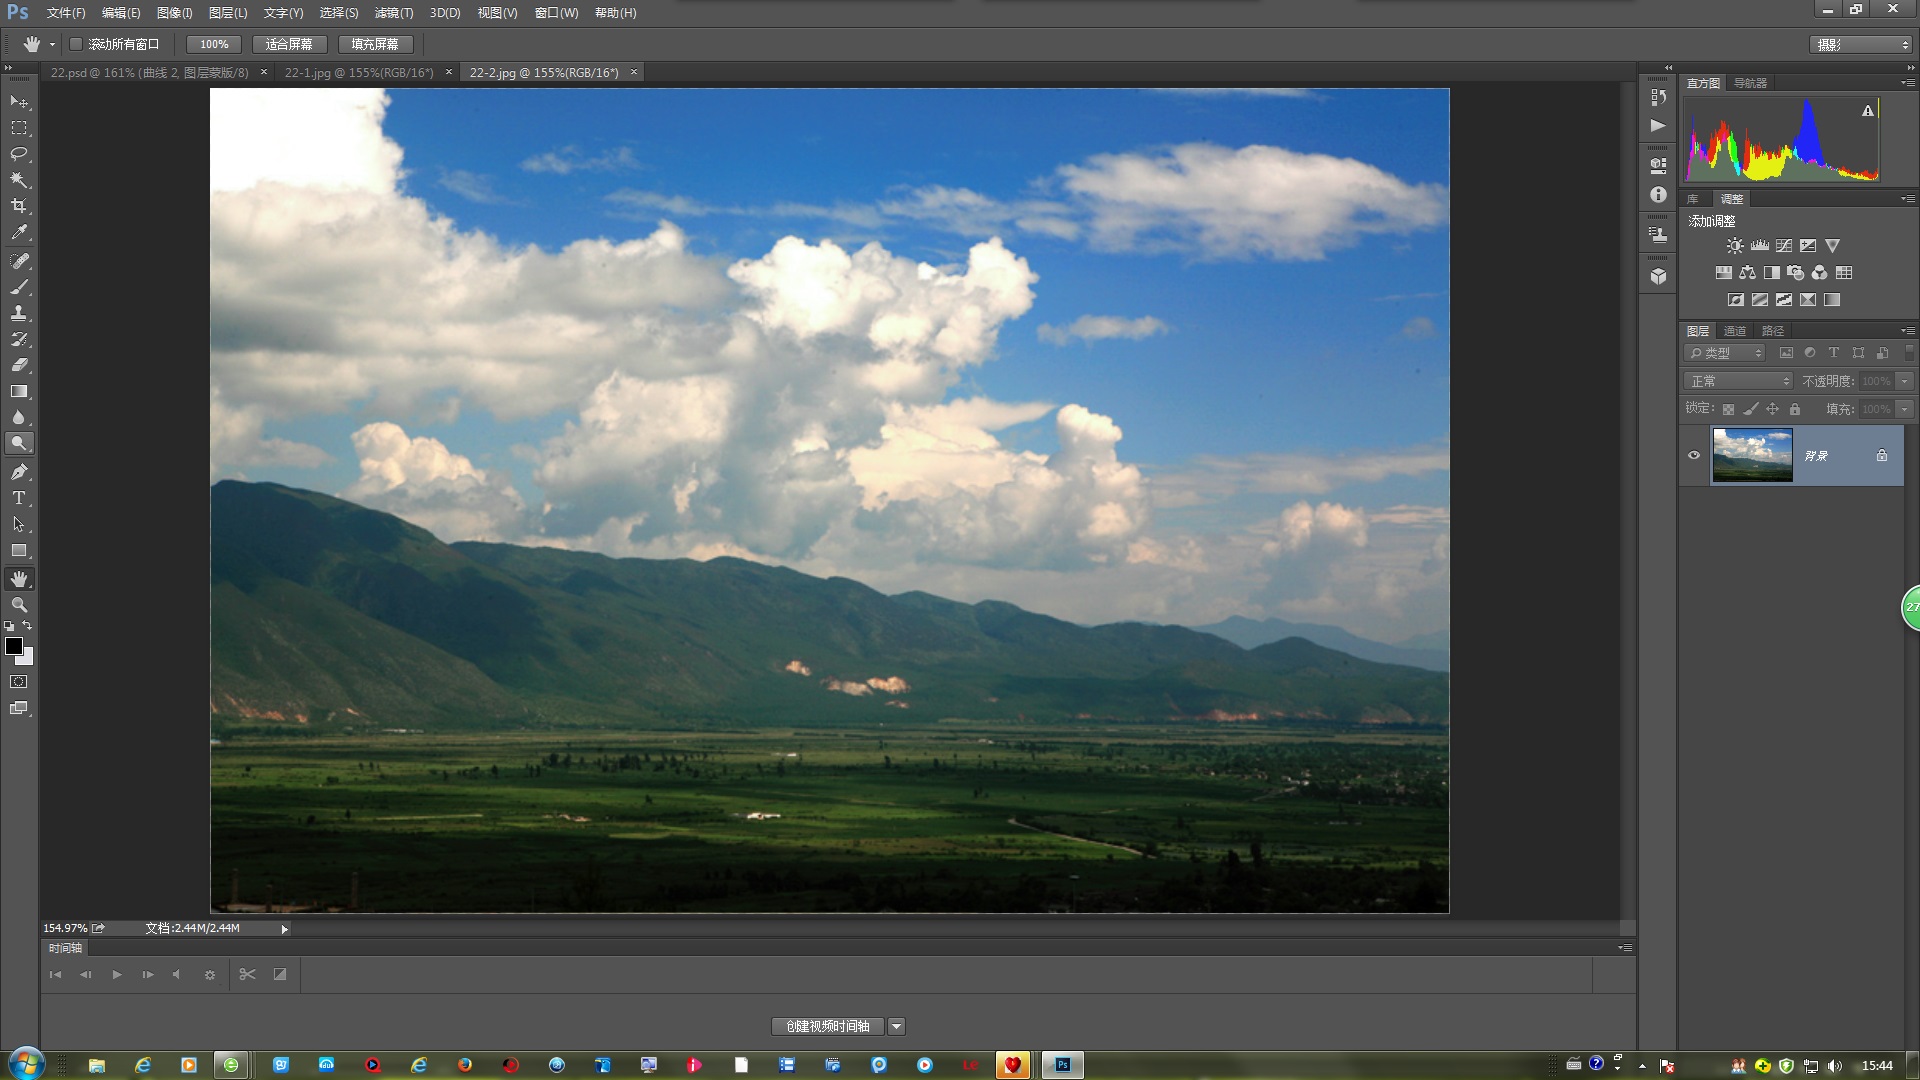This screenshot has width=1920, height=1080.
Task: Toggle shape layer filter
Action: [x=1858, y=353]
